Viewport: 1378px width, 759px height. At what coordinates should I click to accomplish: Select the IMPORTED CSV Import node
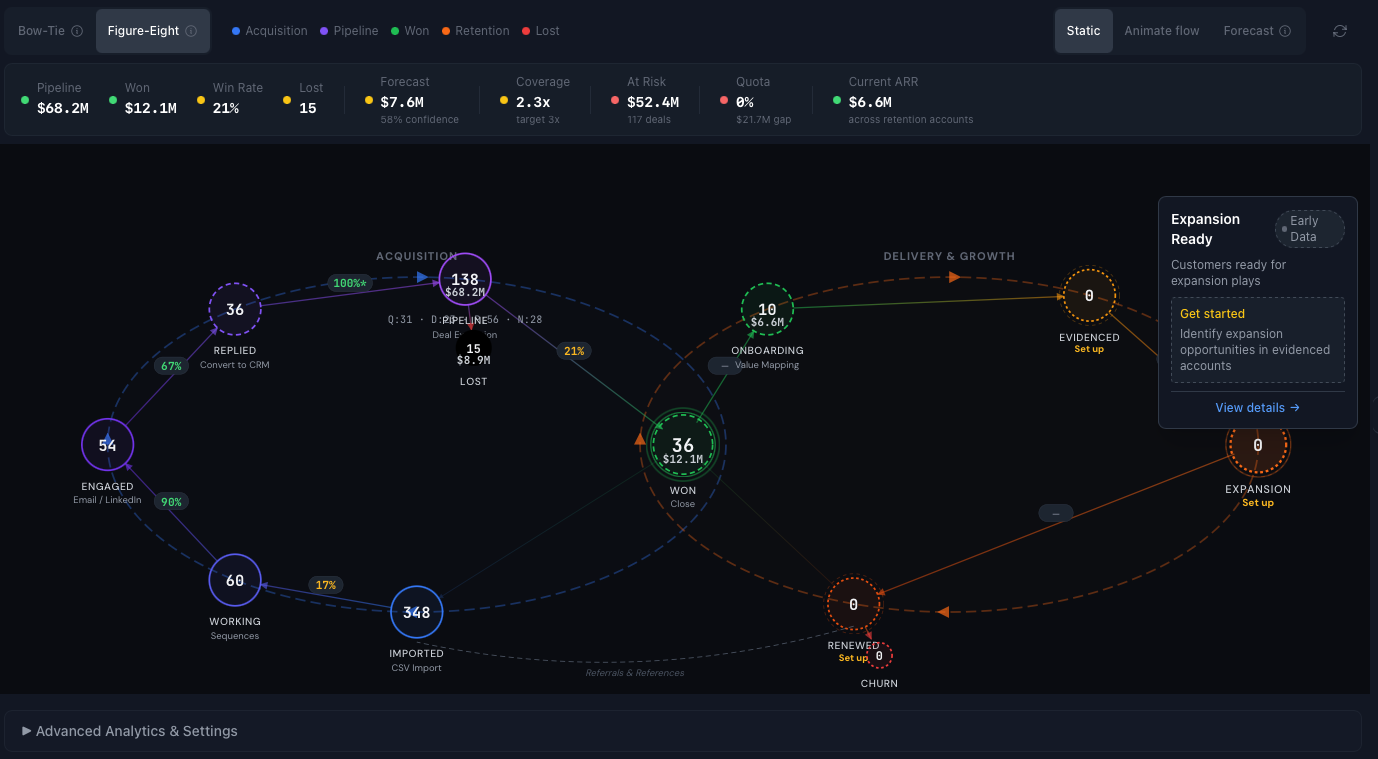(416, 611)
